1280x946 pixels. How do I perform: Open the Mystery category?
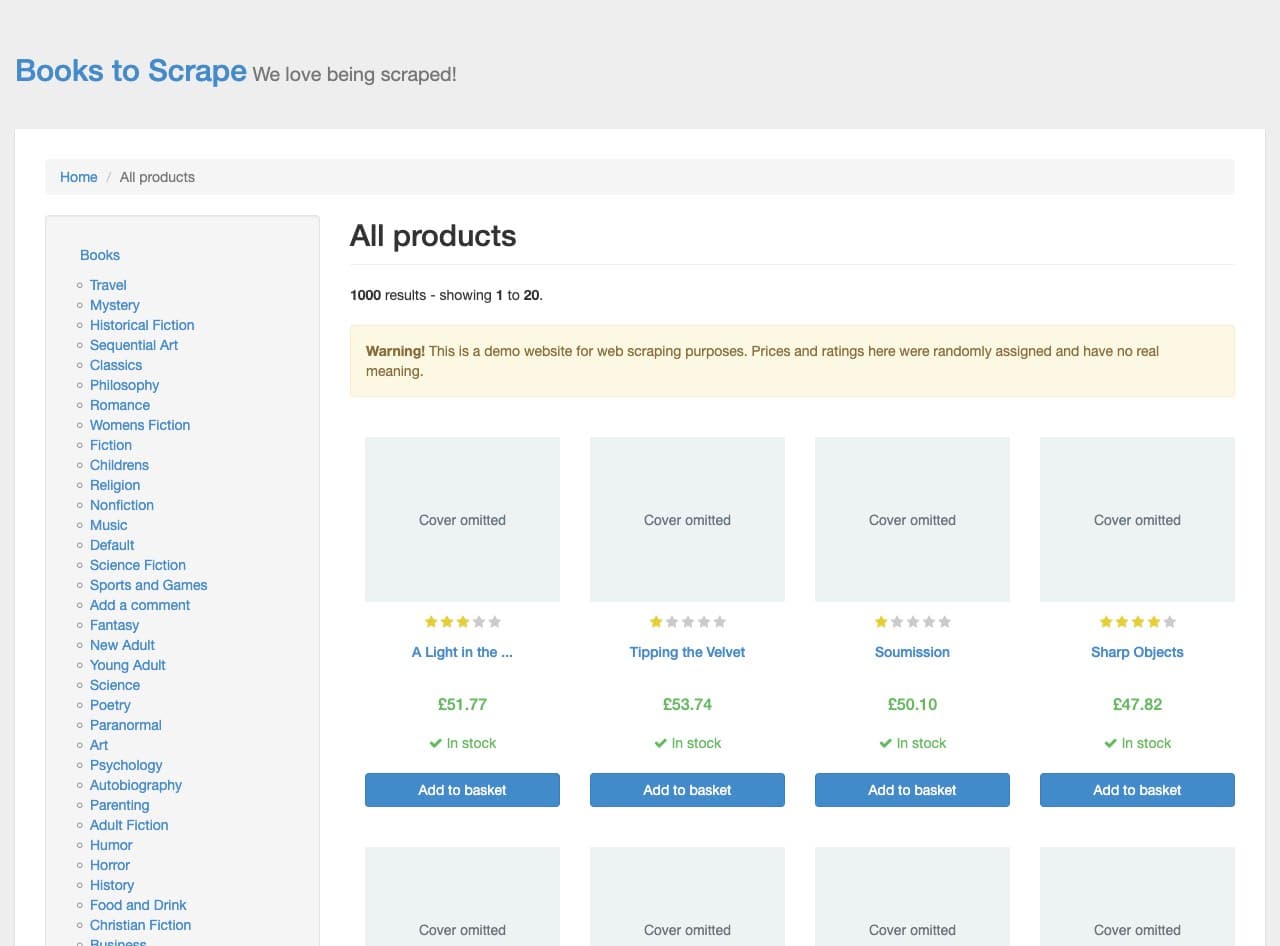115,305
